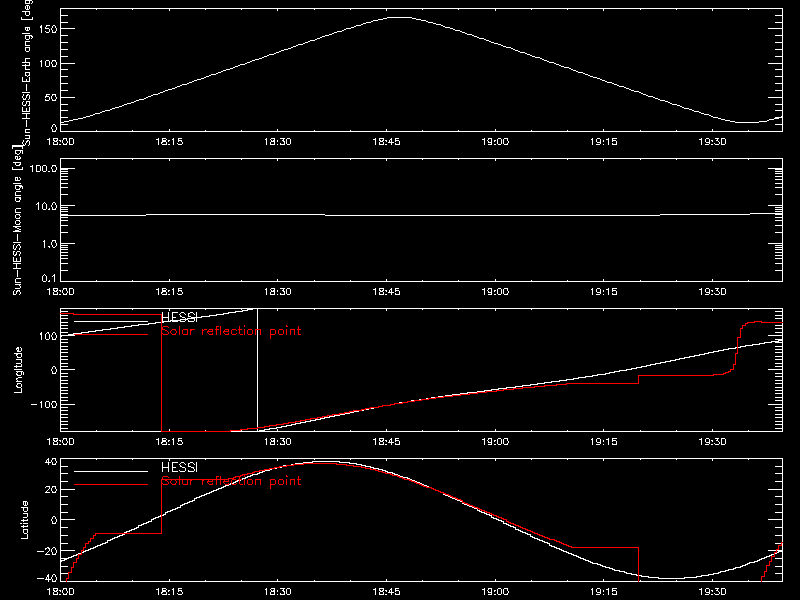The image size is (800, 600).
Task: Click the "18:00" tick below Earth angle plot
Action: pyautogui.click(x=60, y=142)
